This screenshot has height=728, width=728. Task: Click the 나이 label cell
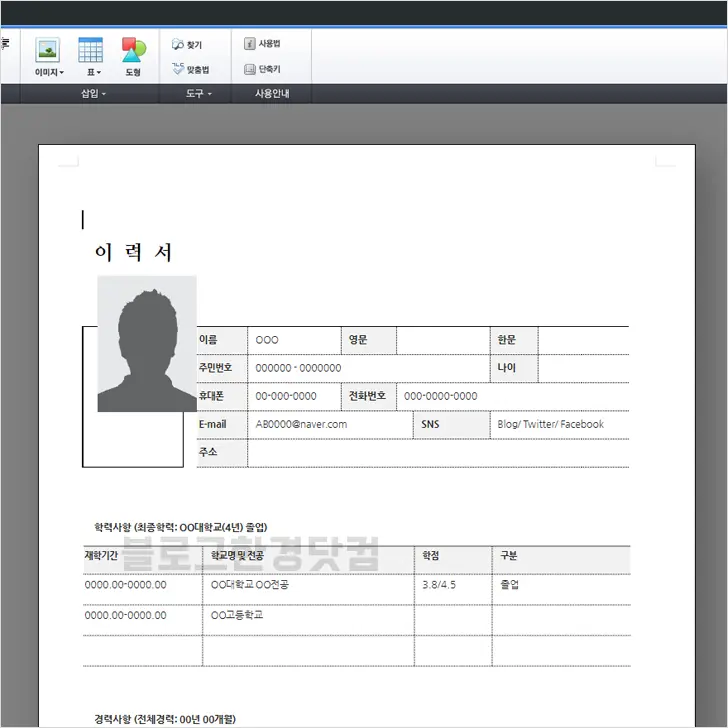(514, 368)
